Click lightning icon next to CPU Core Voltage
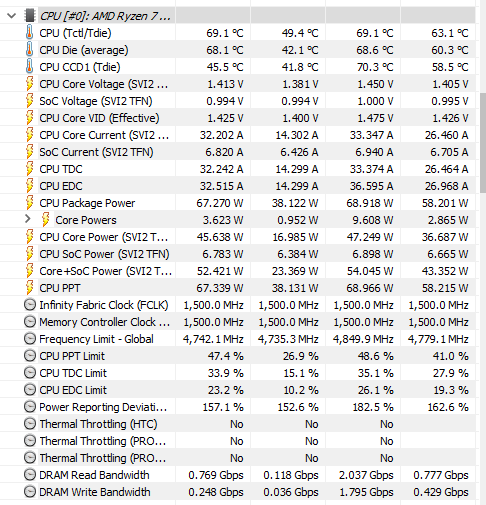486x505 pixels. [30, 84]
